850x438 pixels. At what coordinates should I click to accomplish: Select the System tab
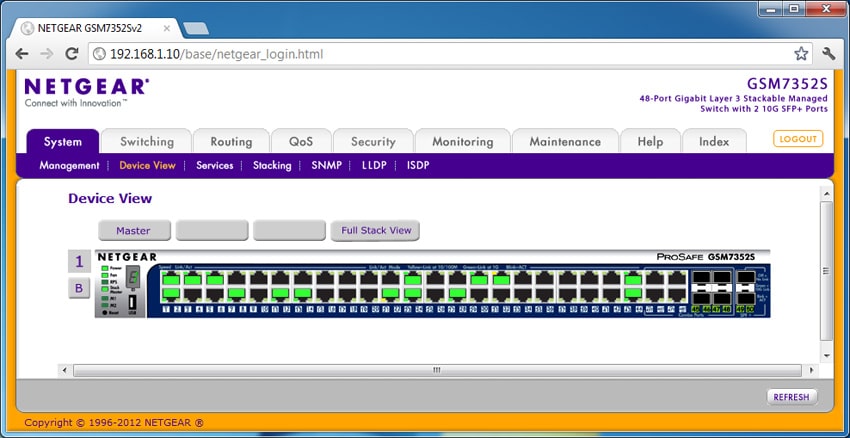click(x=63, y=141)
